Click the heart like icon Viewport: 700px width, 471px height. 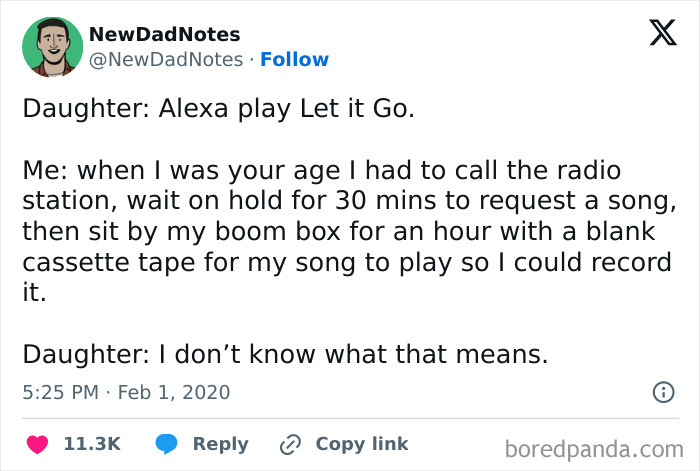[x=38, y=443]
